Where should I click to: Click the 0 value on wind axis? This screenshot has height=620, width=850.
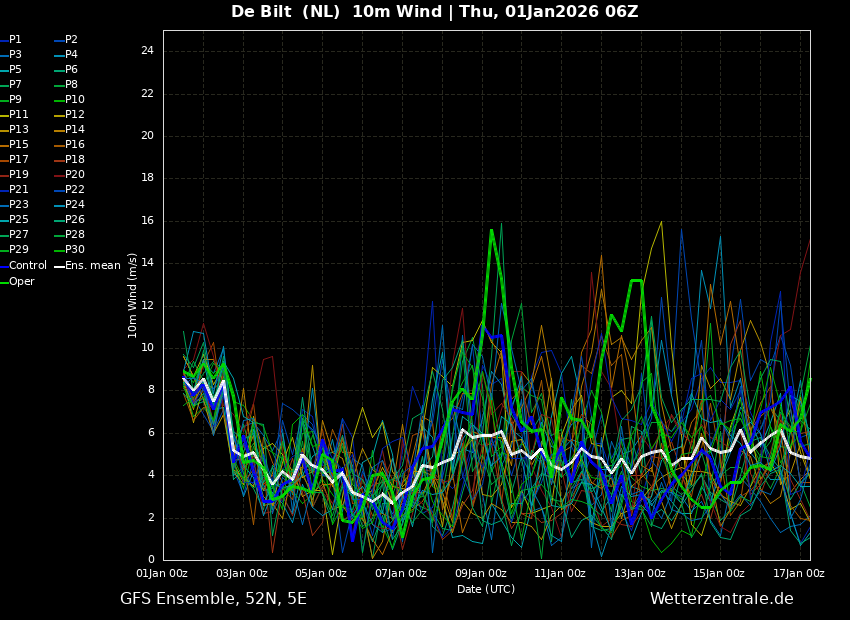(x=151, y=560)
